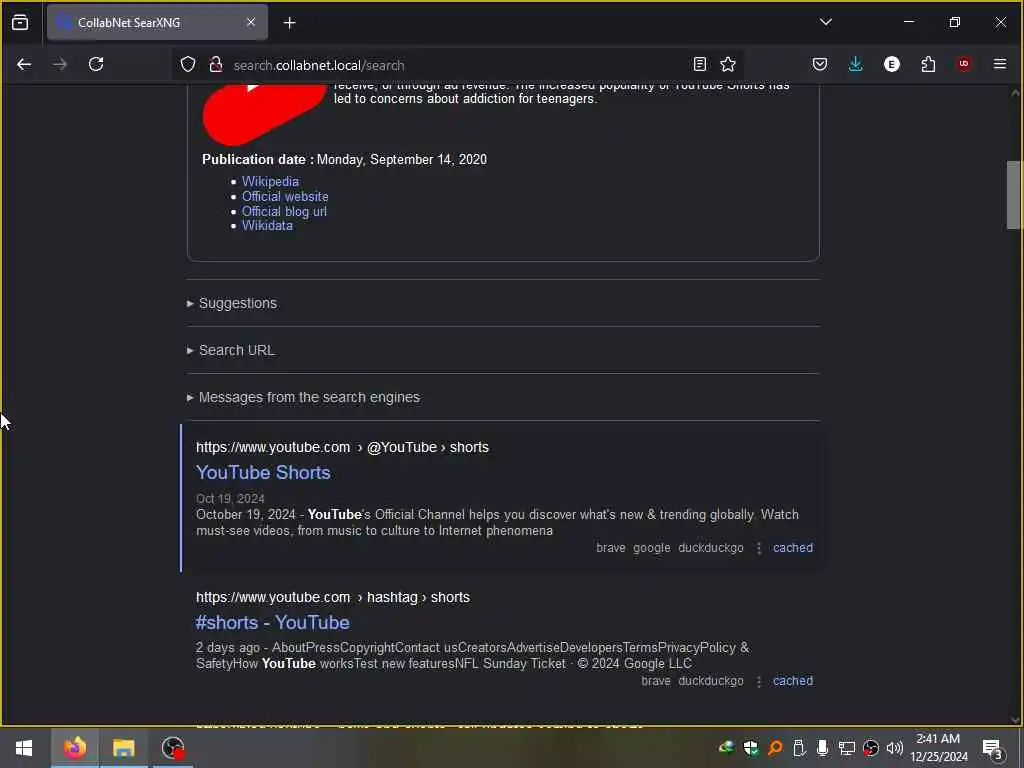Open a new browser tab
1024x768 pixels.
(x=289, y=23)
